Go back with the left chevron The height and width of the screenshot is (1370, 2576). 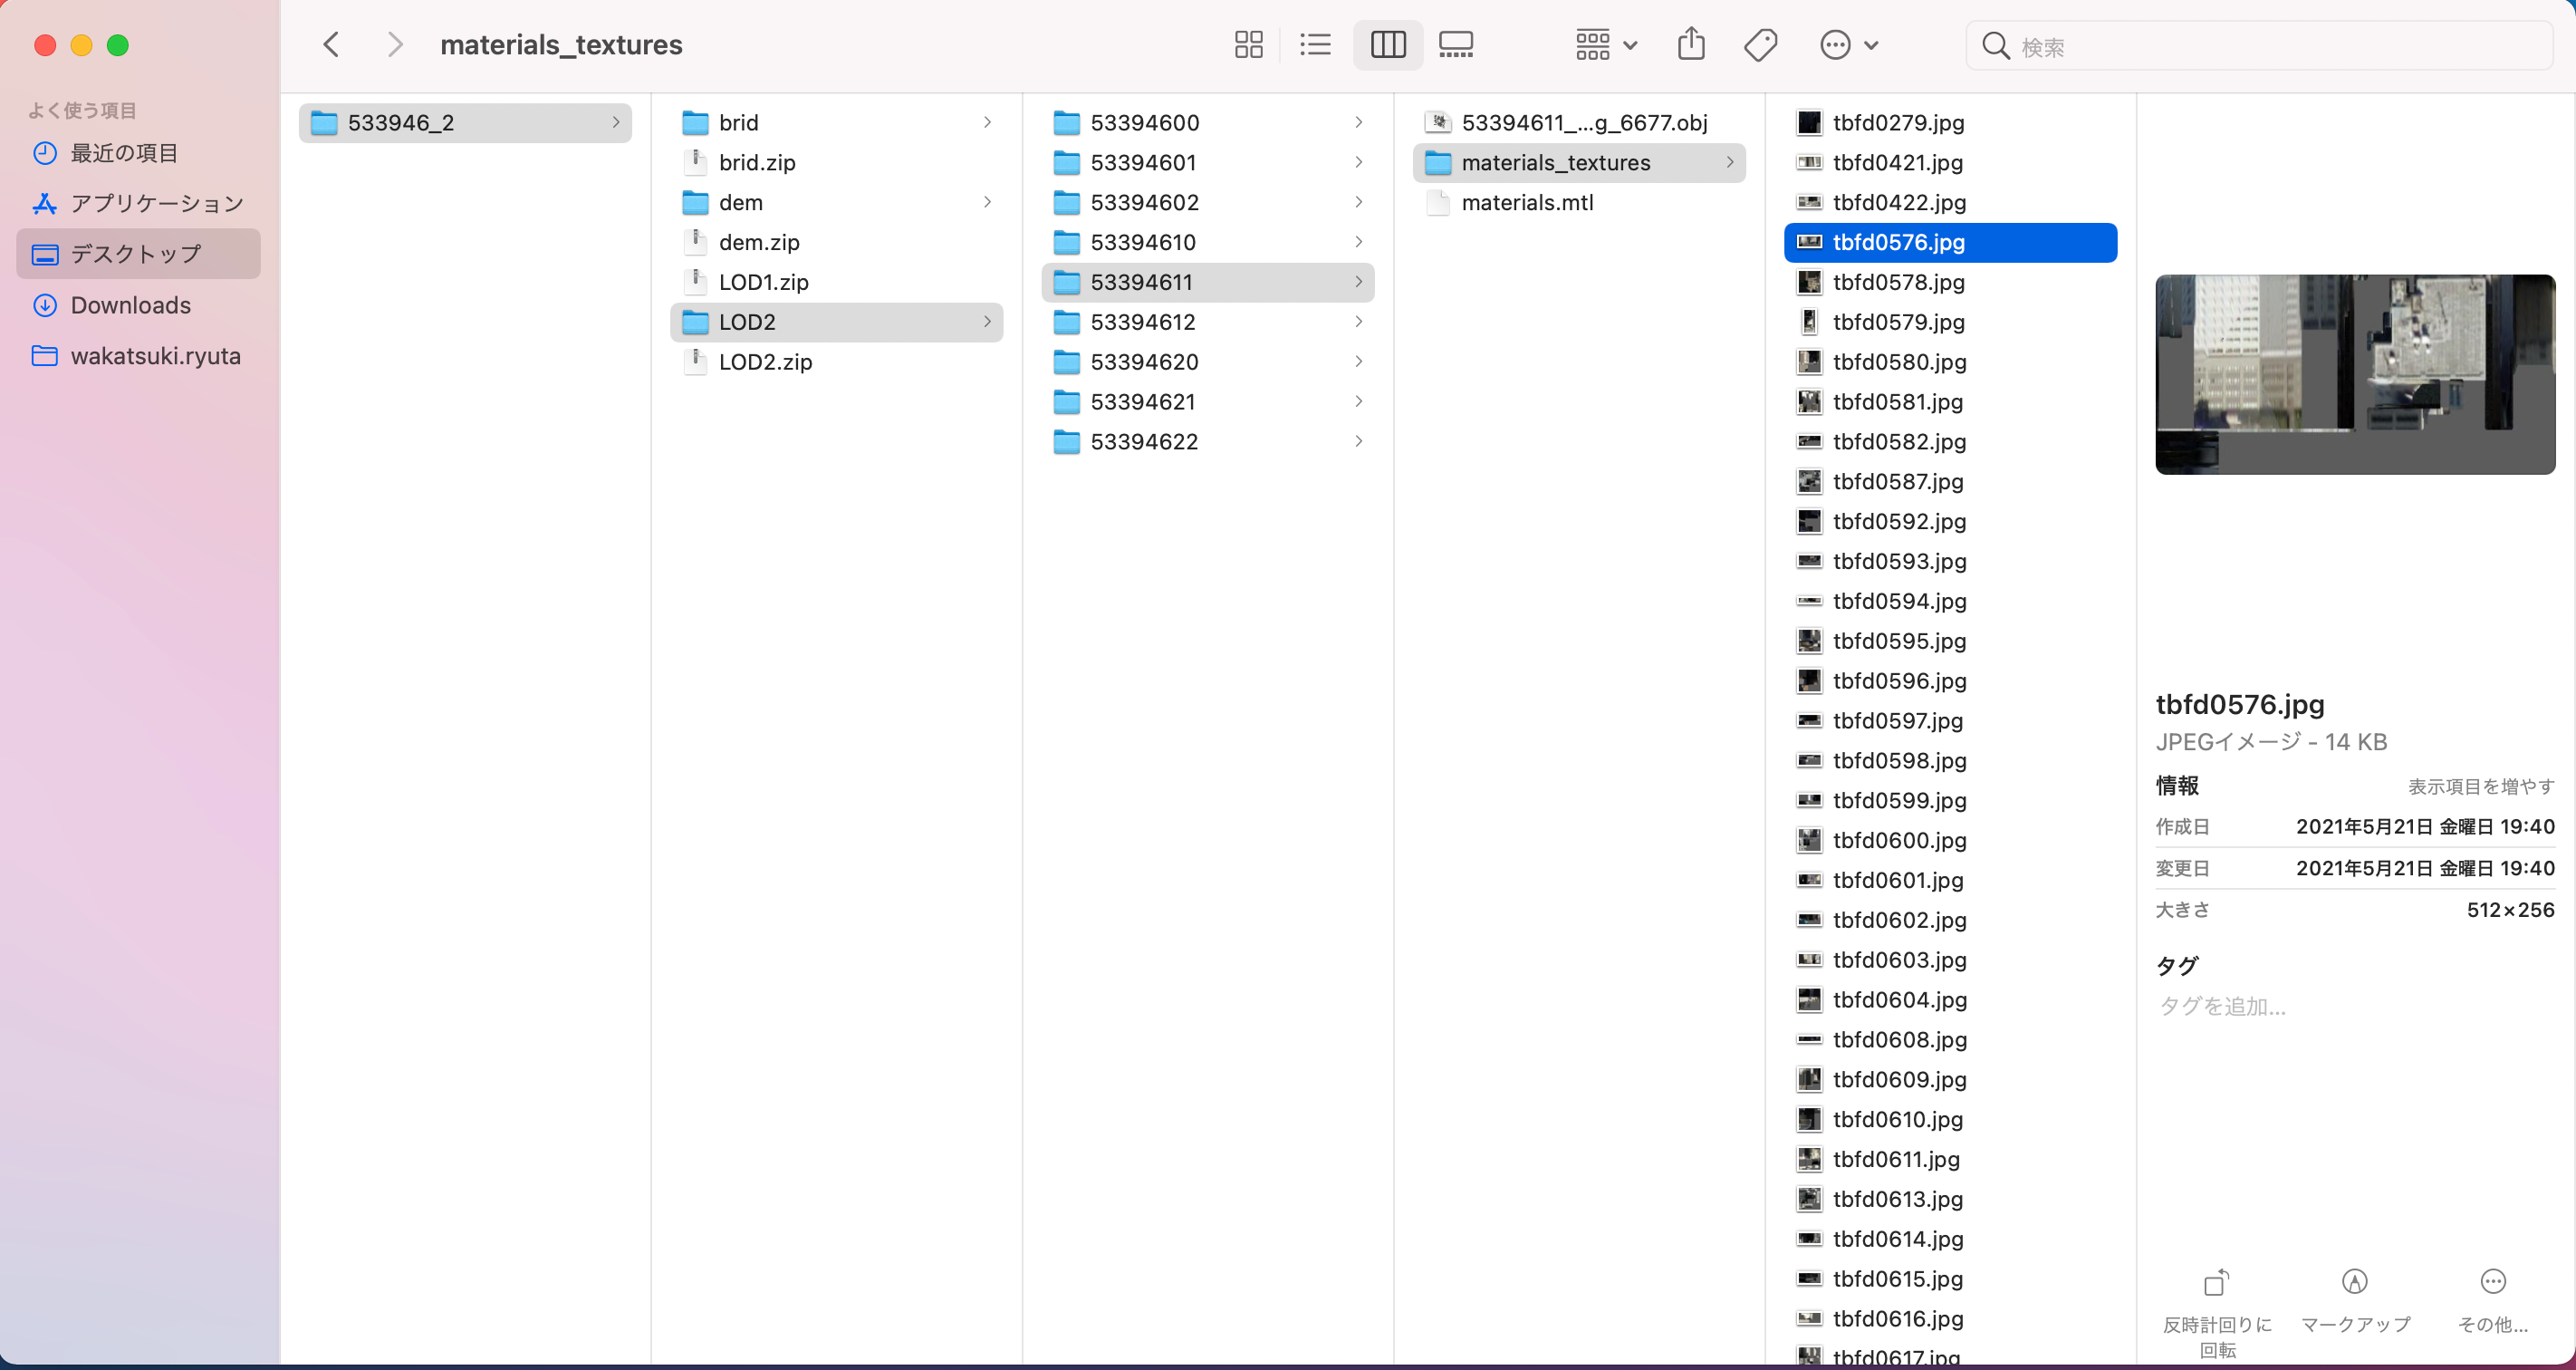332,45
